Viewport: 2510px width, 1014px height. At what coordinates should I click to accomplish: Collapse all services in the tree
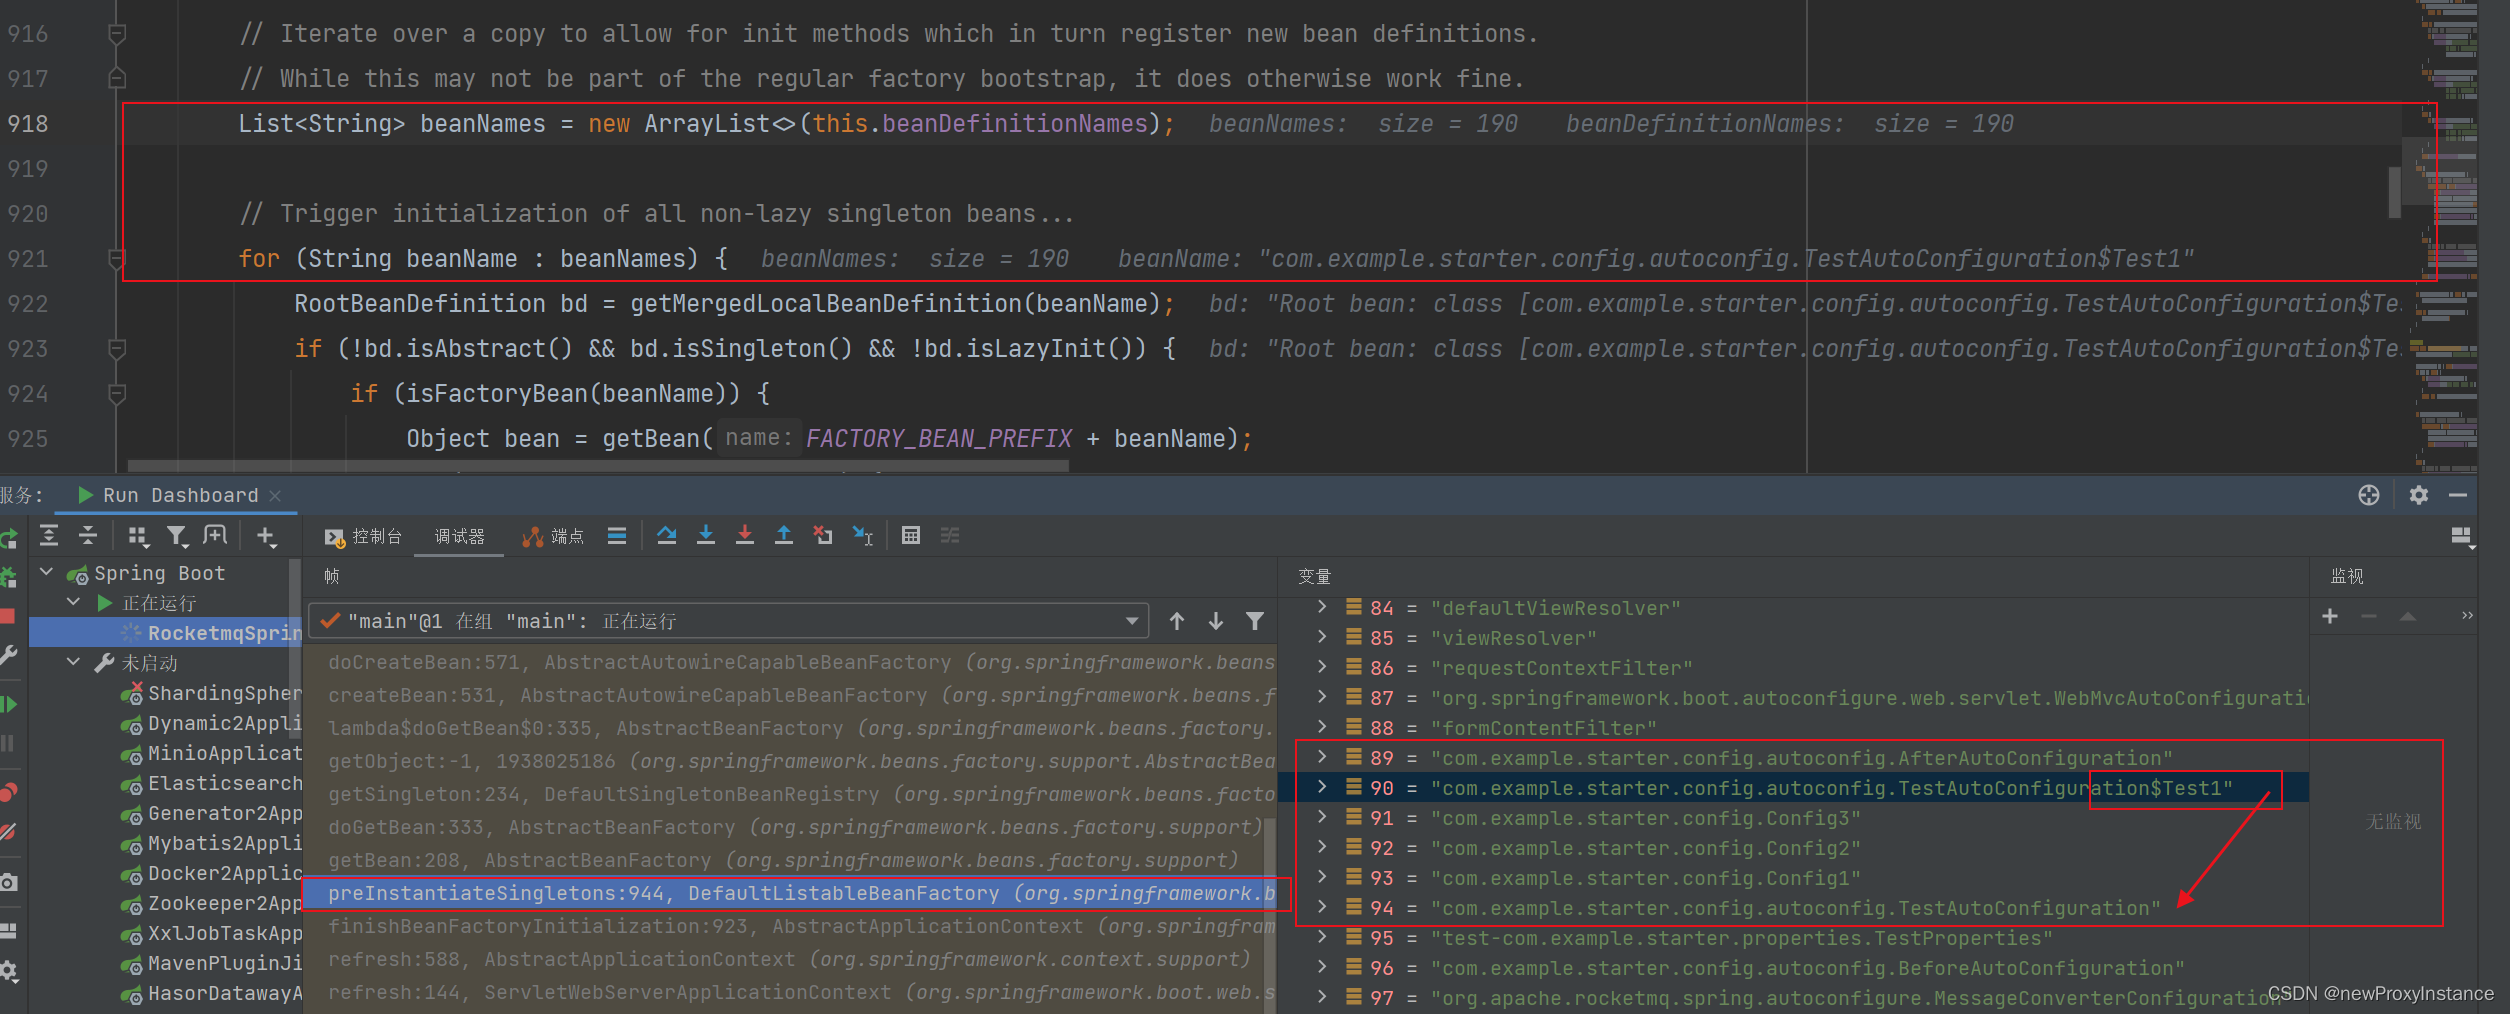coord(88,536)
